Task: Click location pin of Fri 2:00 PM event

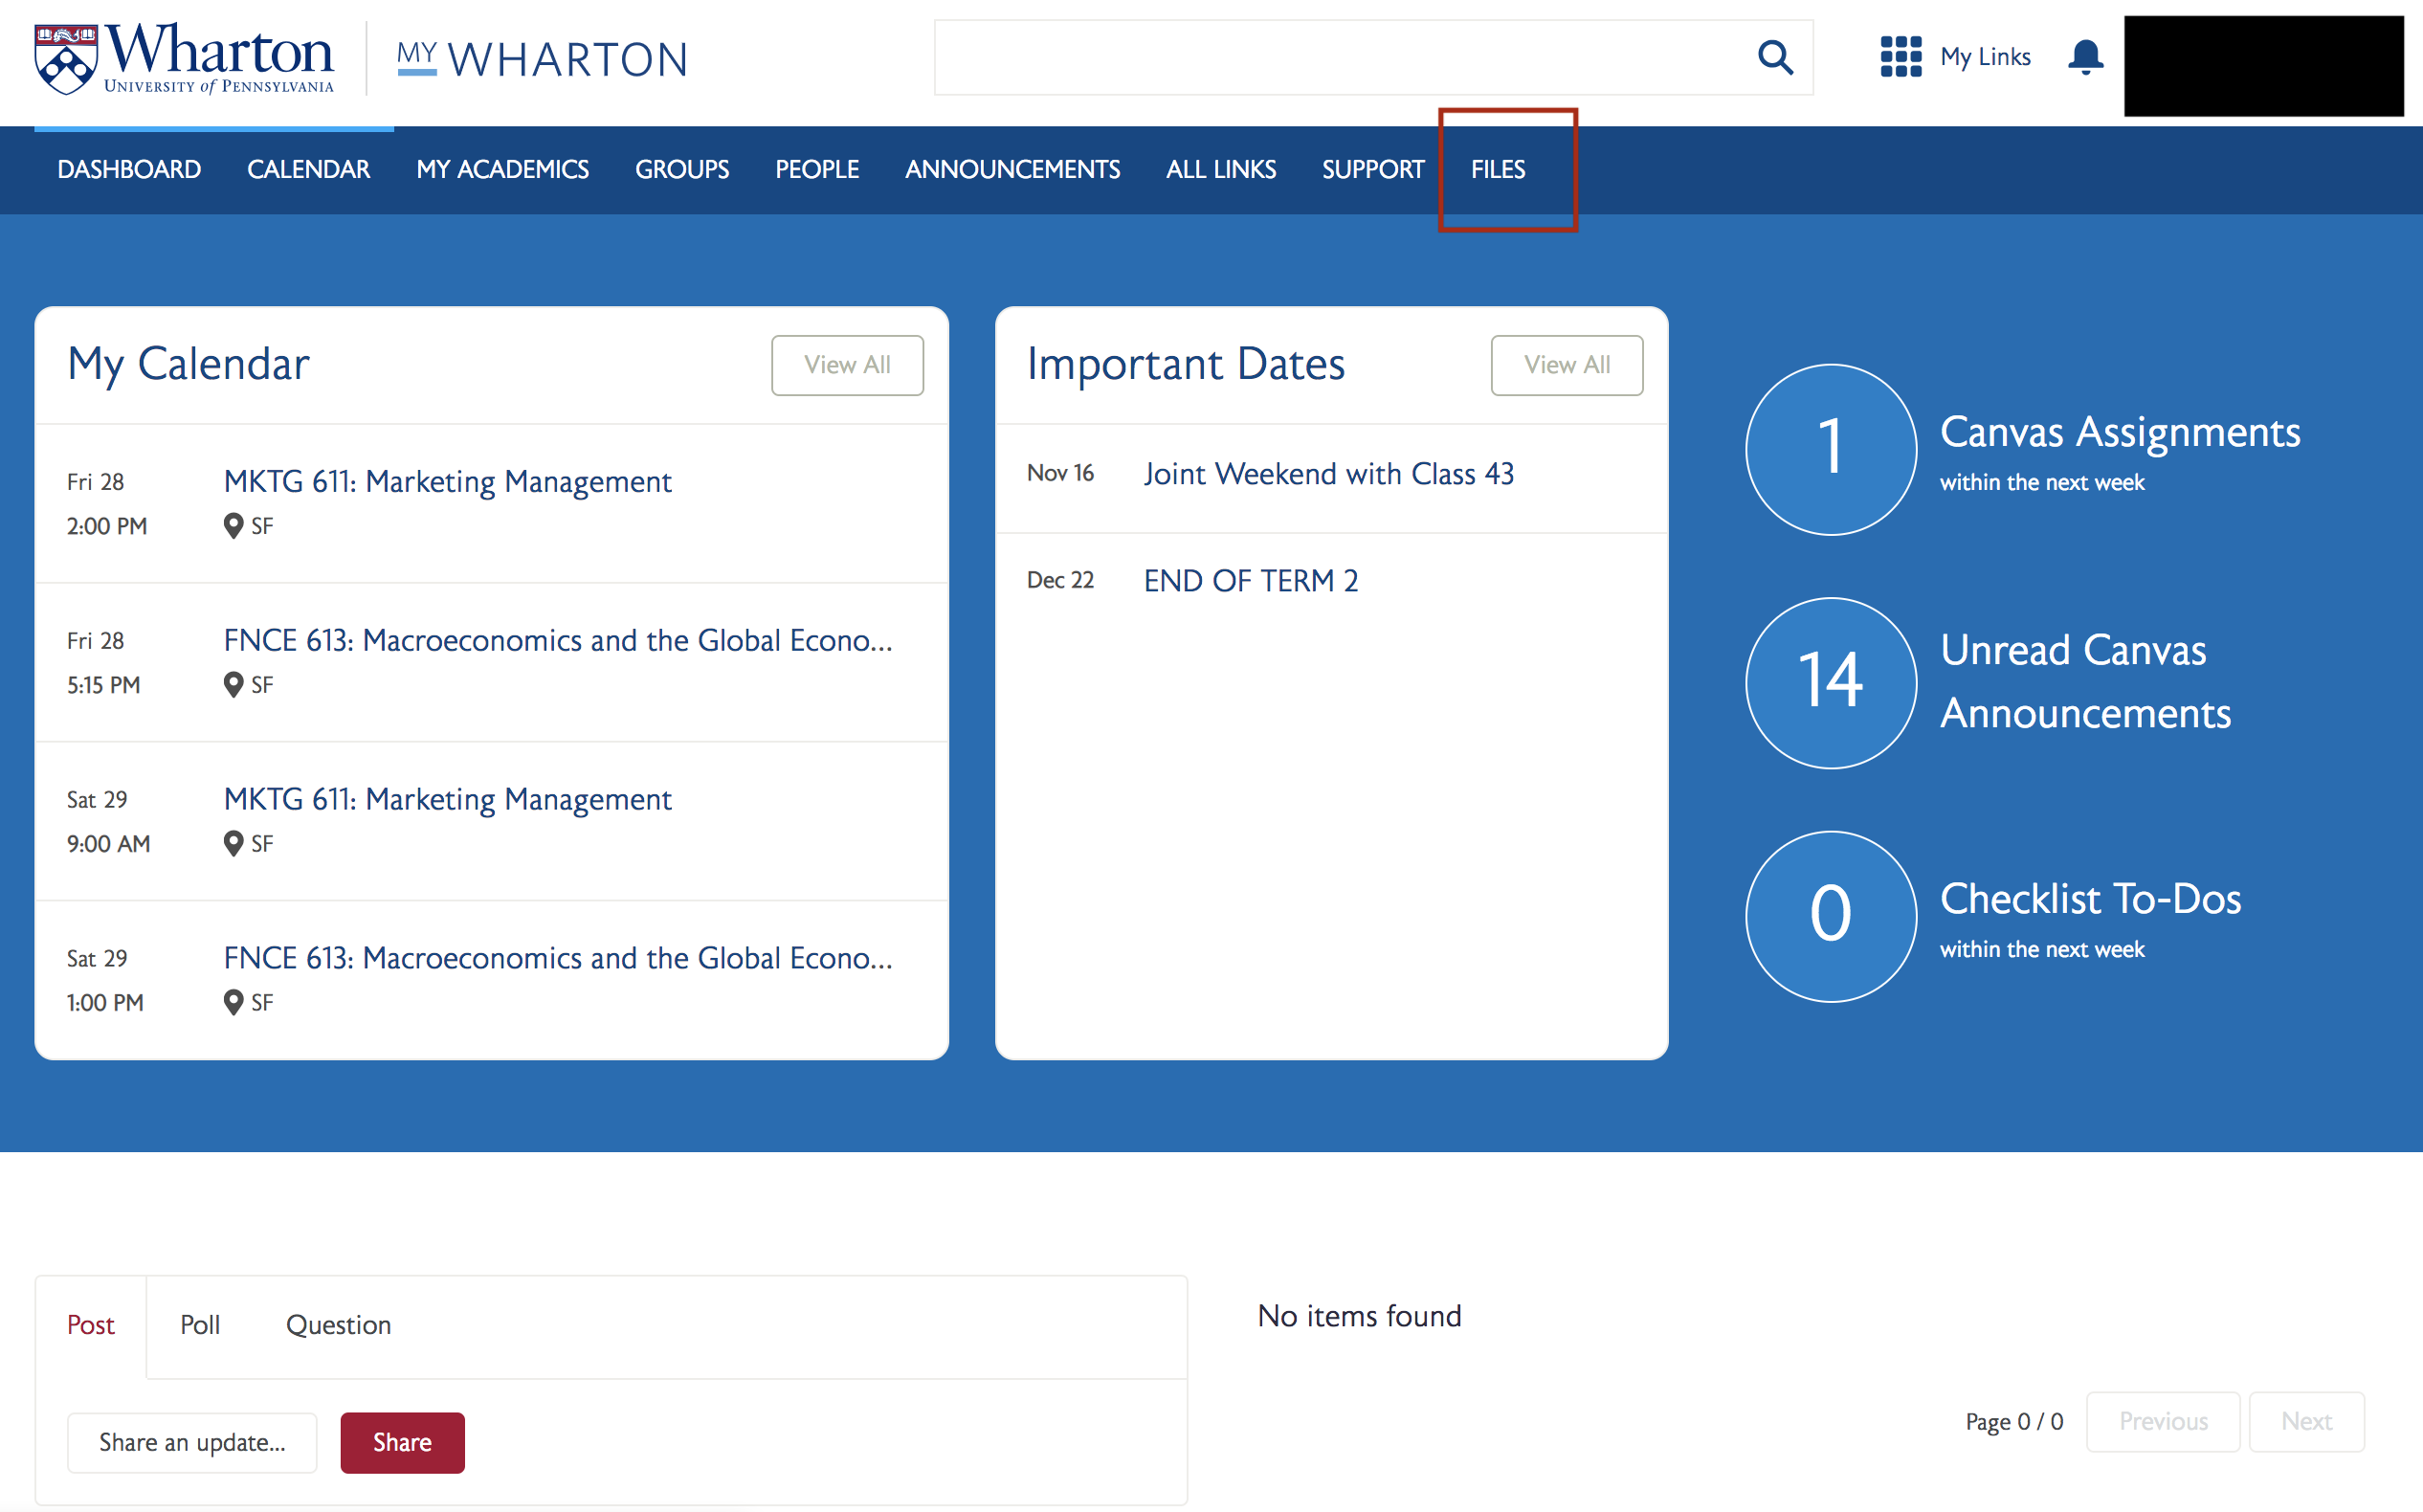Action: pyautogui.click(x=233, y=526)
